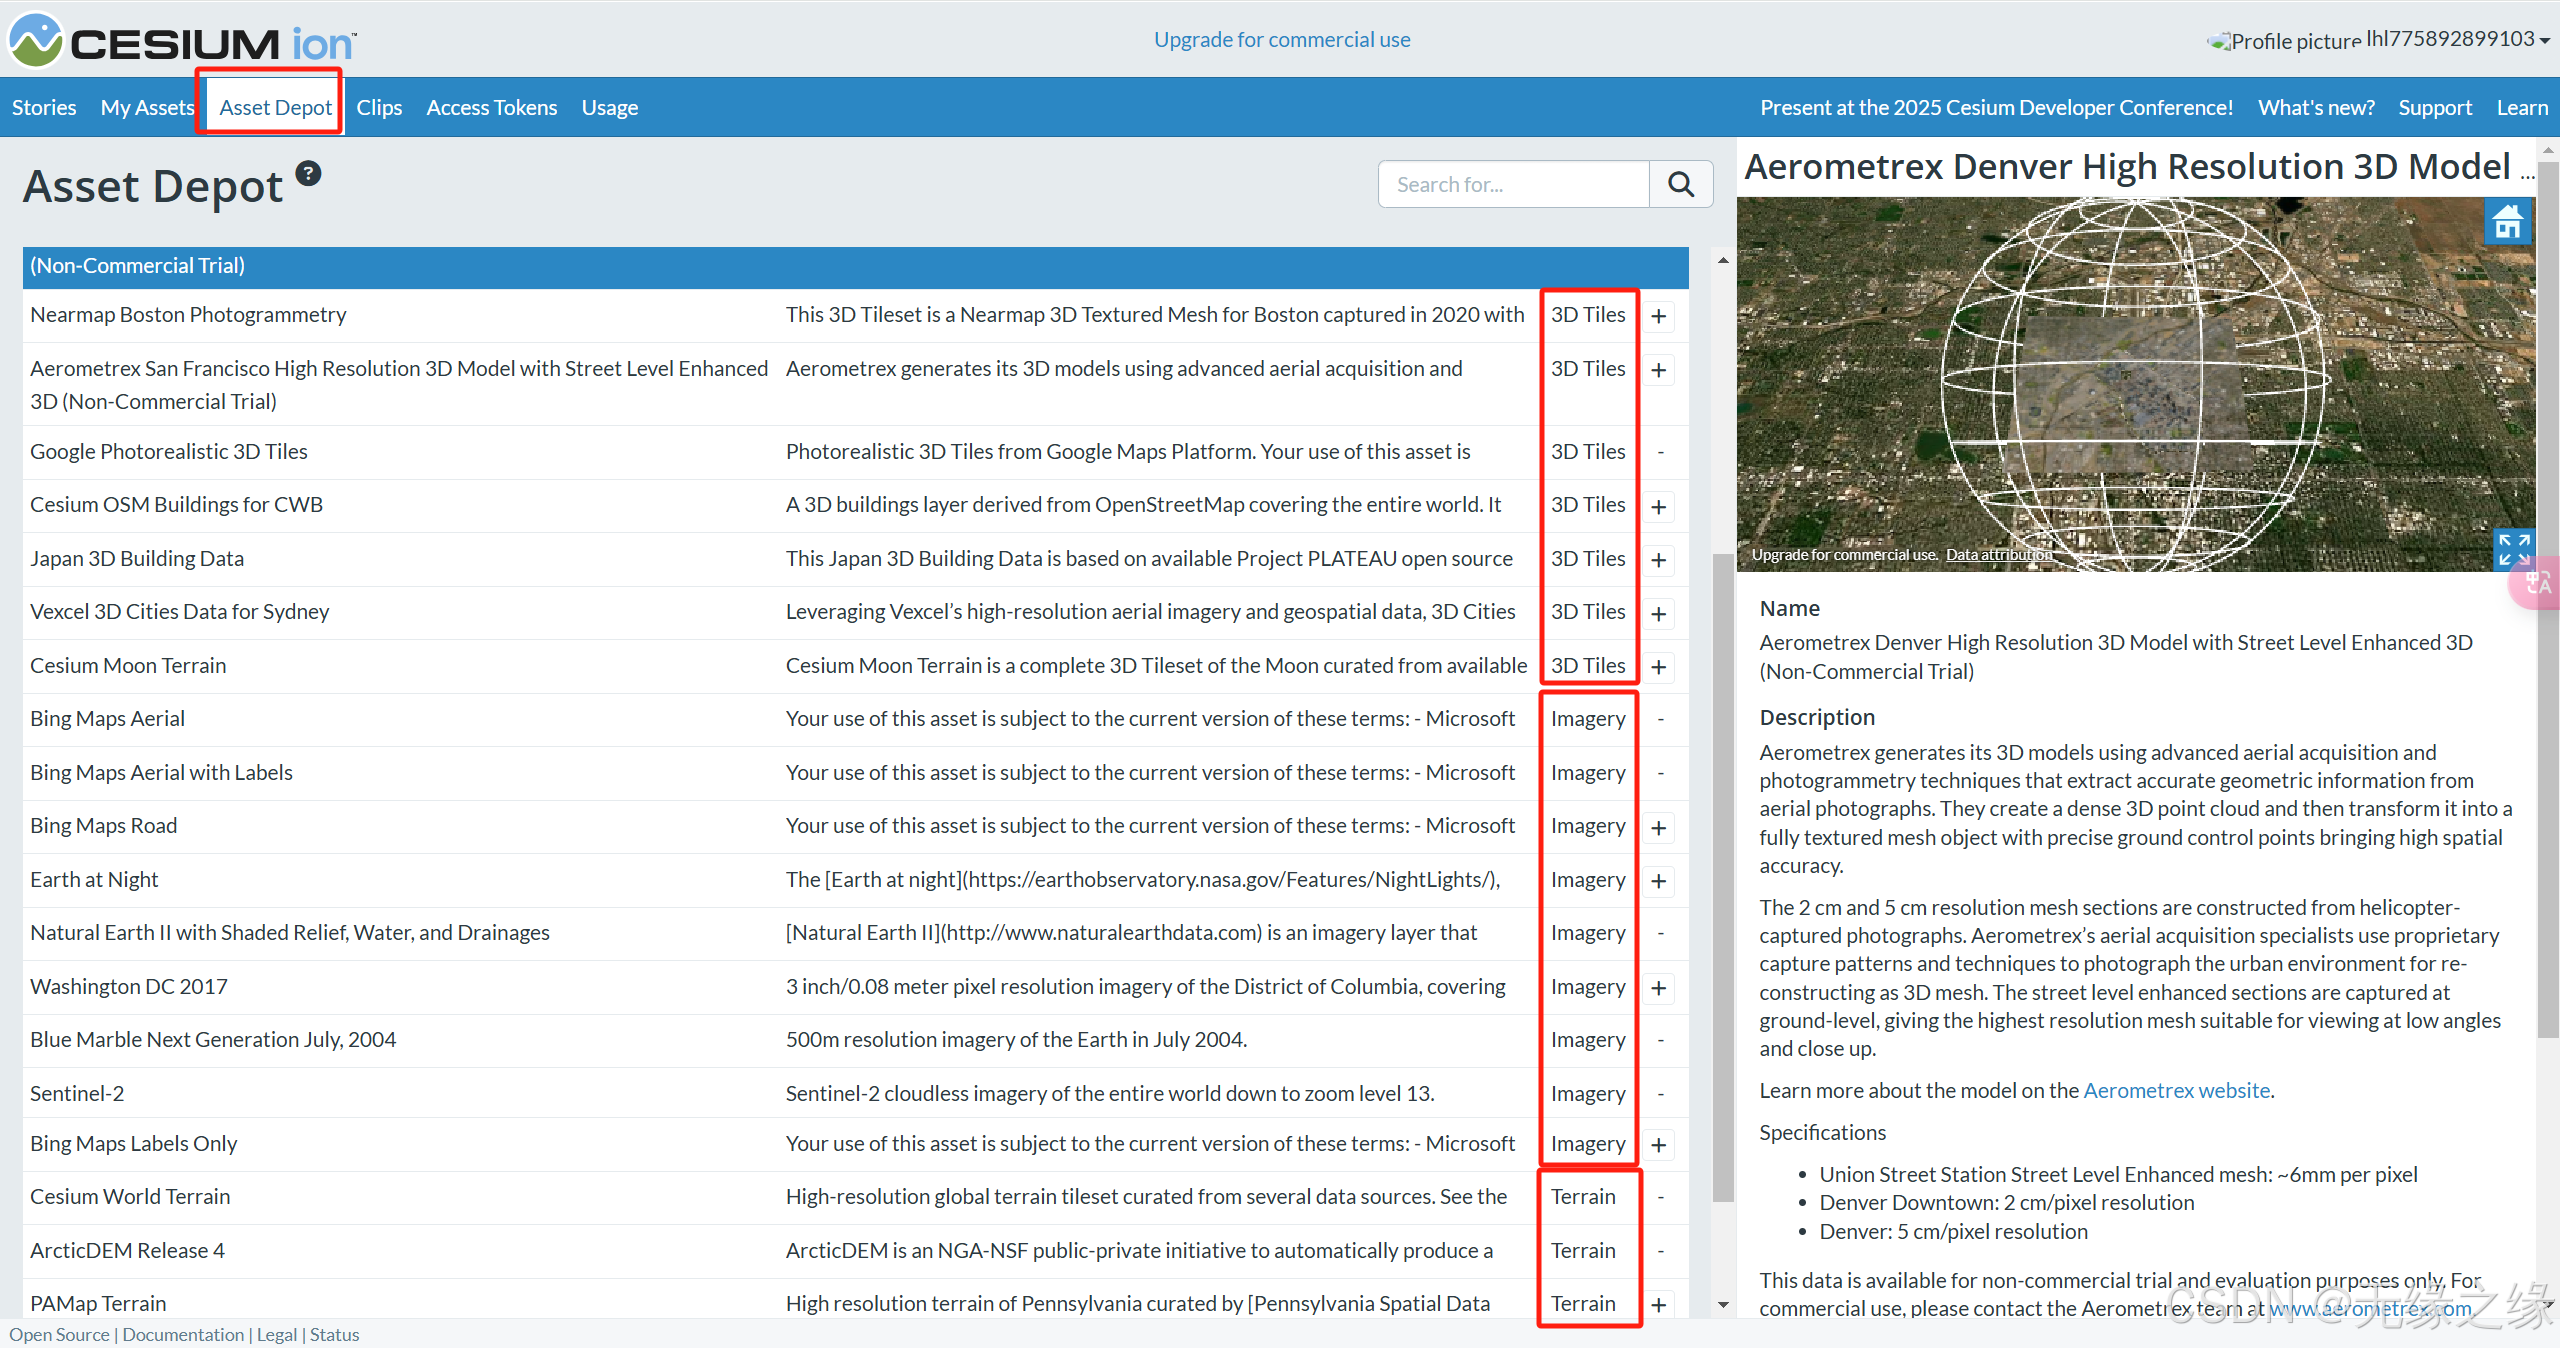Image resolution: width=2560 pixels, height=1348 pixels.
Task: Click the Data attribution link in preview
Action: (x=1998, y=555)
